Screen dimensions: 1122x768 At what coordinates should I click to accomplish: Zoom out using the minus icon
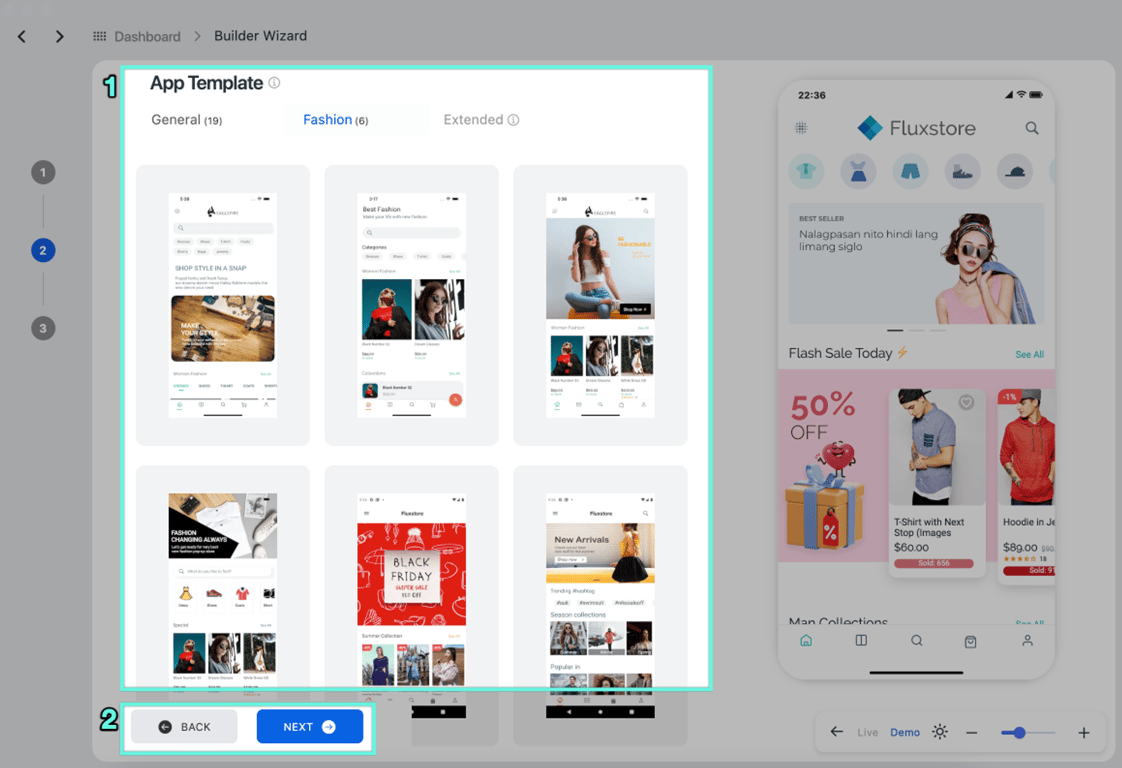[x=971, y=732]
